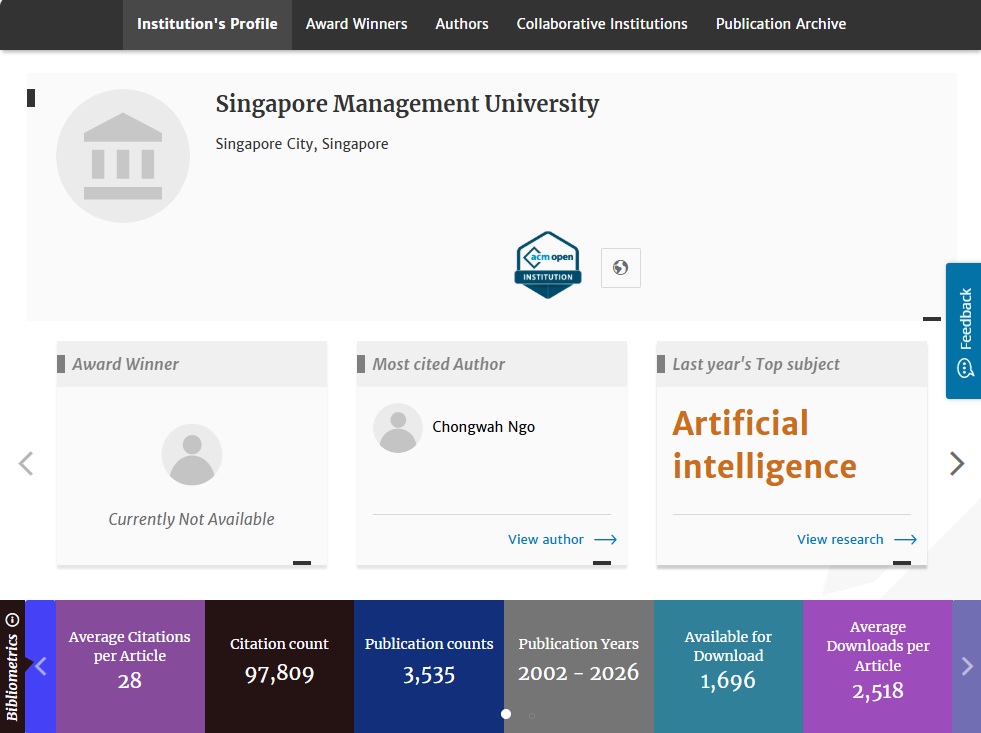Show previous profile card with left chevron
981x733 pixels.
(x=26, y=463)
